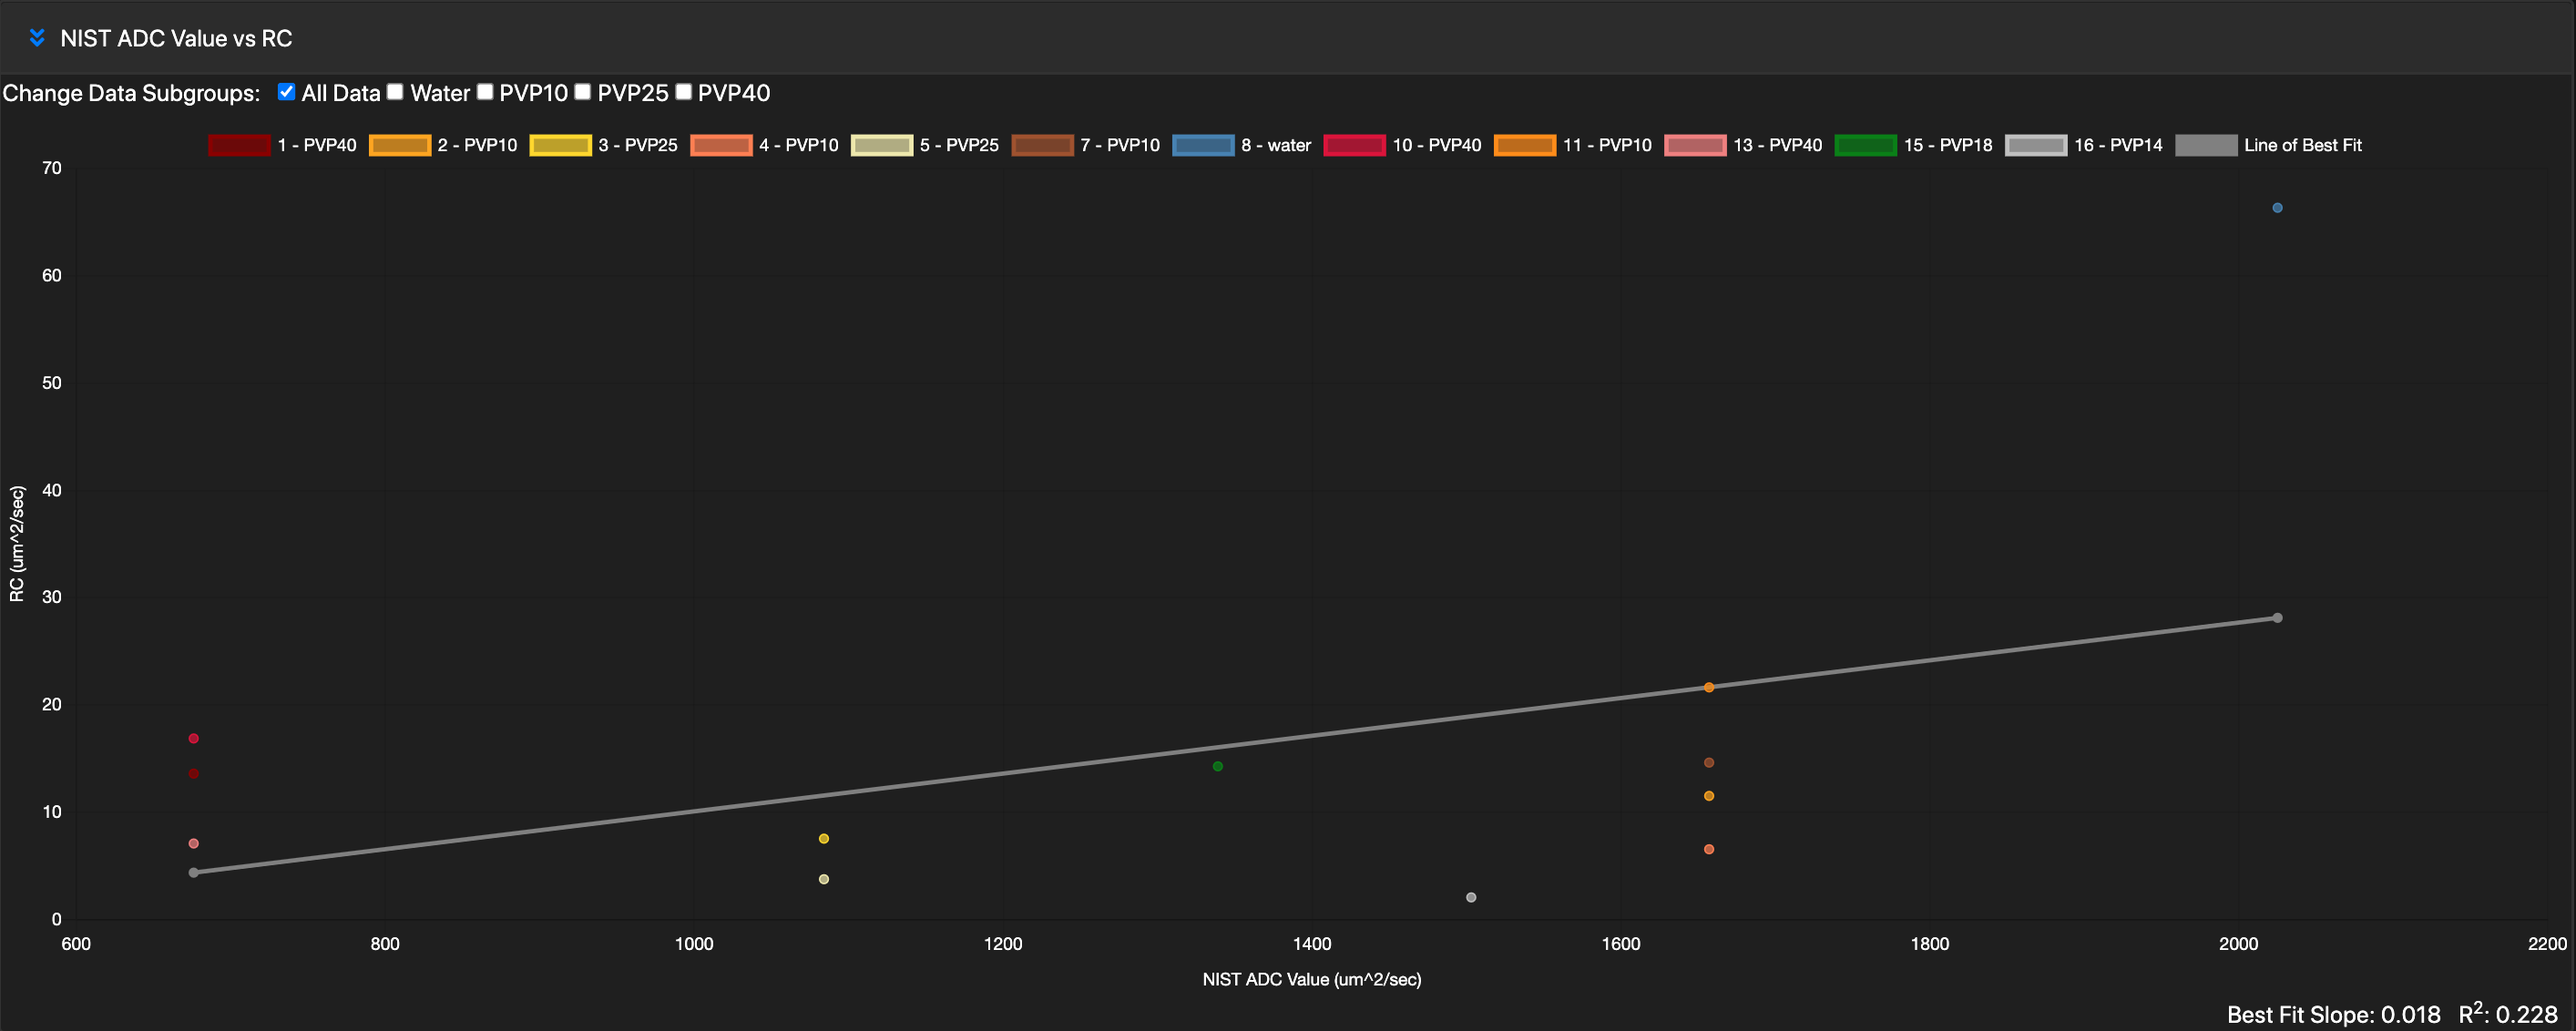
Task: Hide the 2 - PVP10 dataset in legend
Action: 399,145
